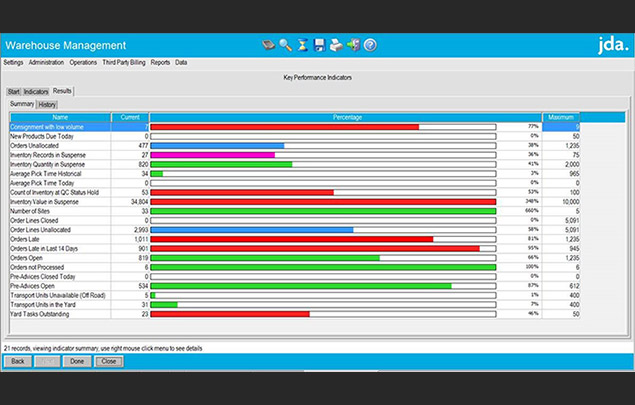Open the Third Party Billing menu
The image size is (635, 405).
click(124, 62)
